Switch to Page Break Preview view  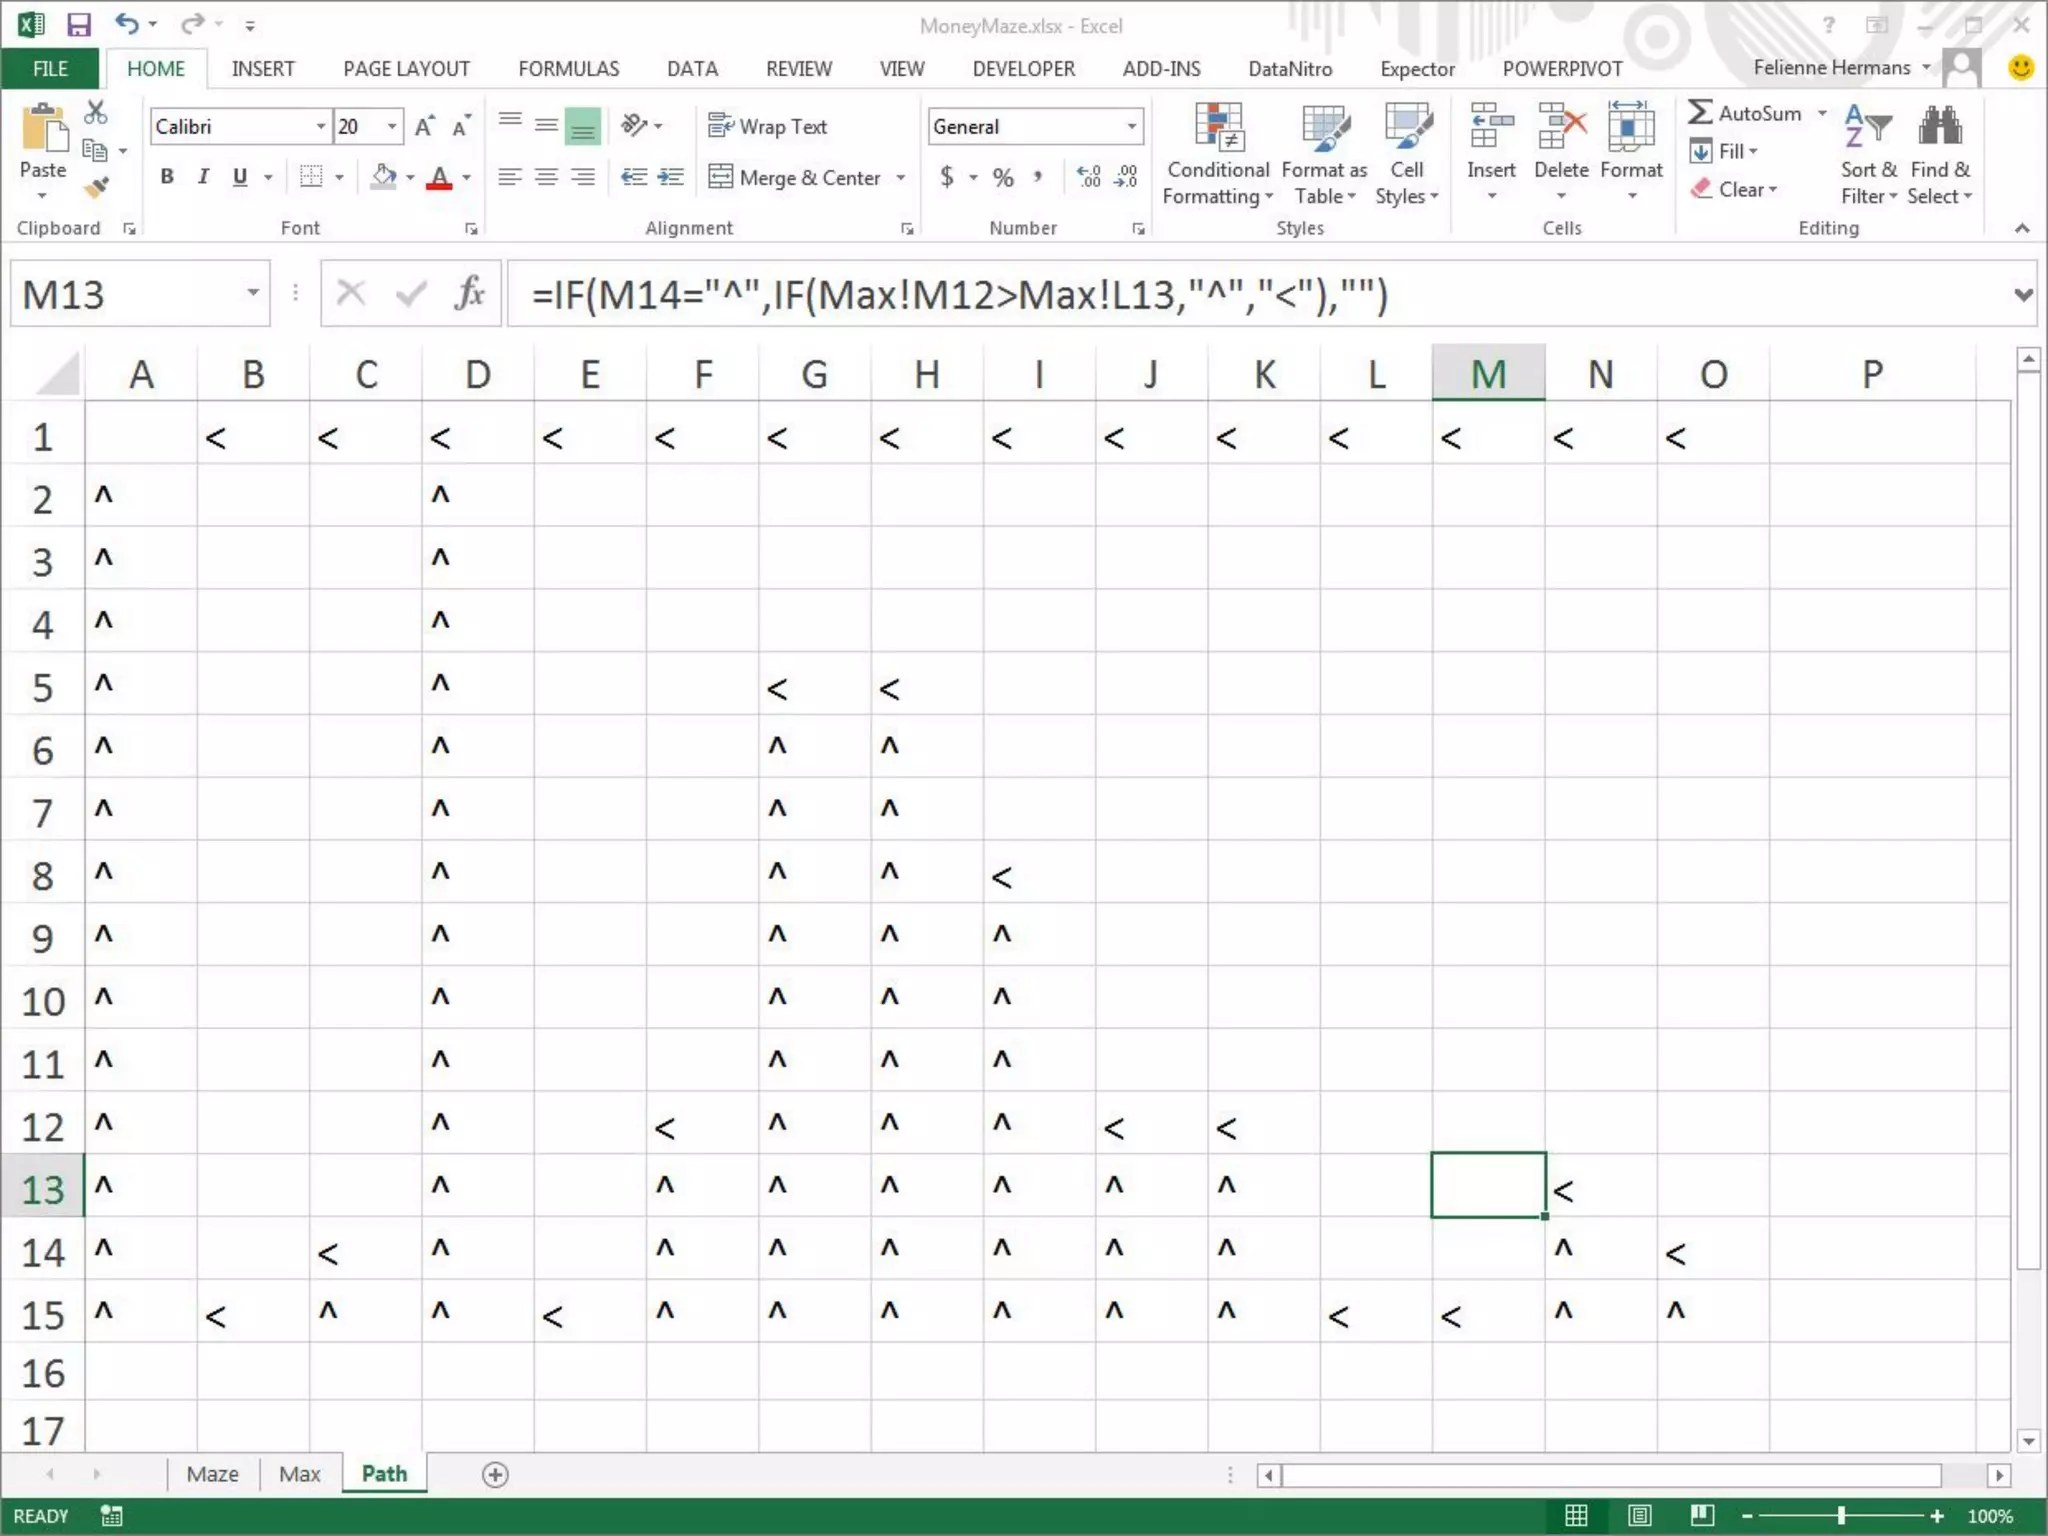1702,1515
